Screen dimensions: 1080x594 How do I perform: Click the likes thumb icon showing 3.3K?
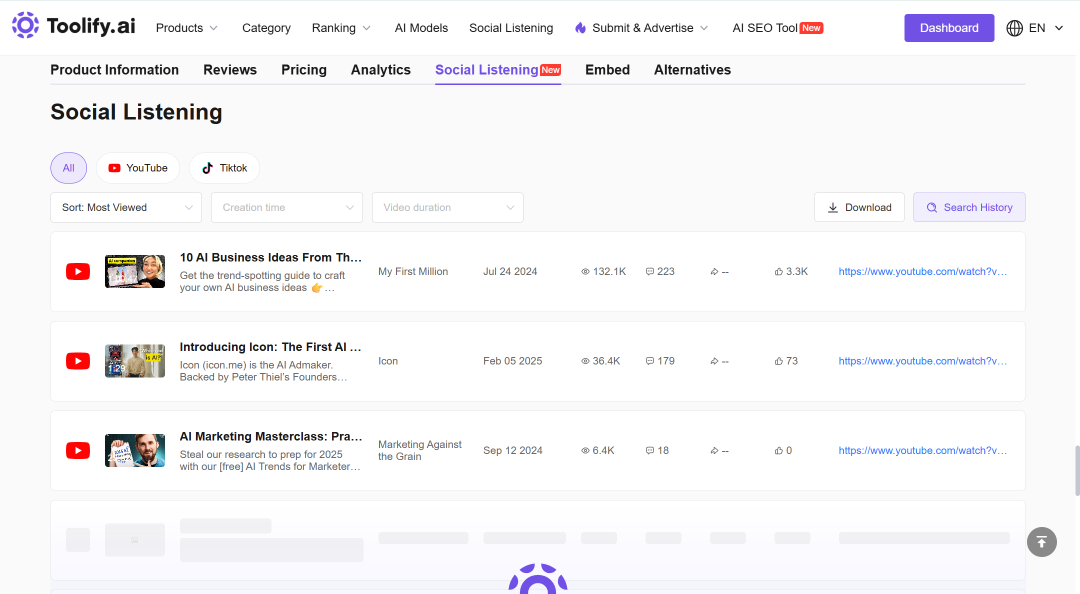[779, 272]
